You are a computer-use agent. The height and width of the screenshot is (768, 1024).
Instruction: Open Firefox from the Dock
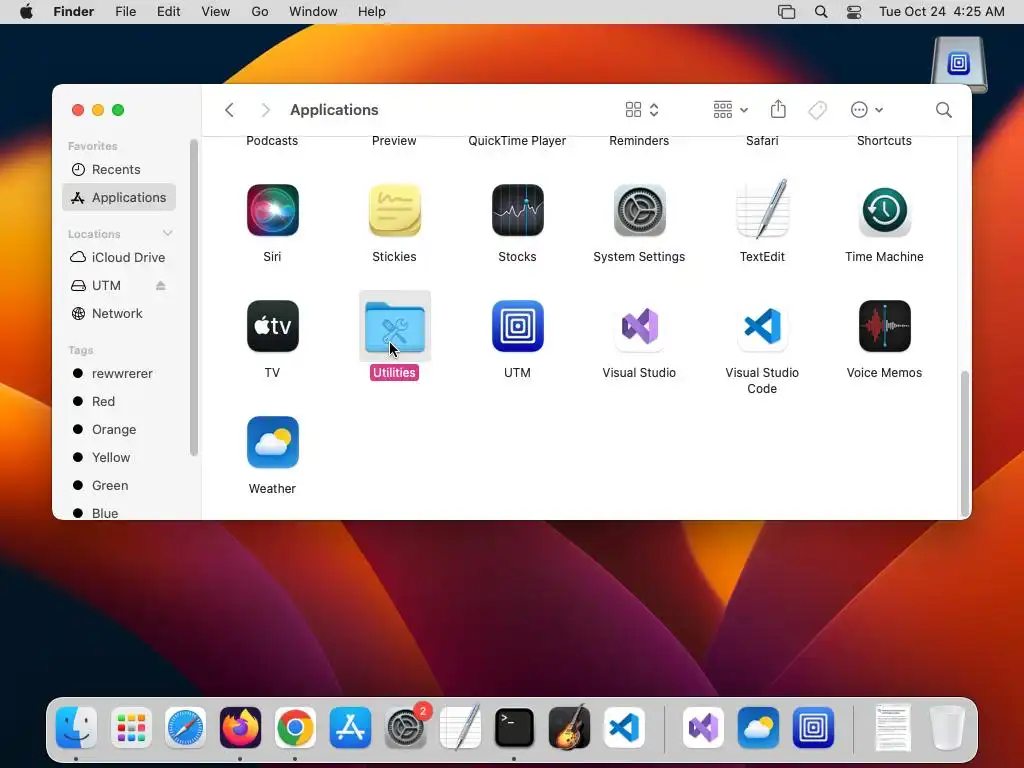[240, 728]
